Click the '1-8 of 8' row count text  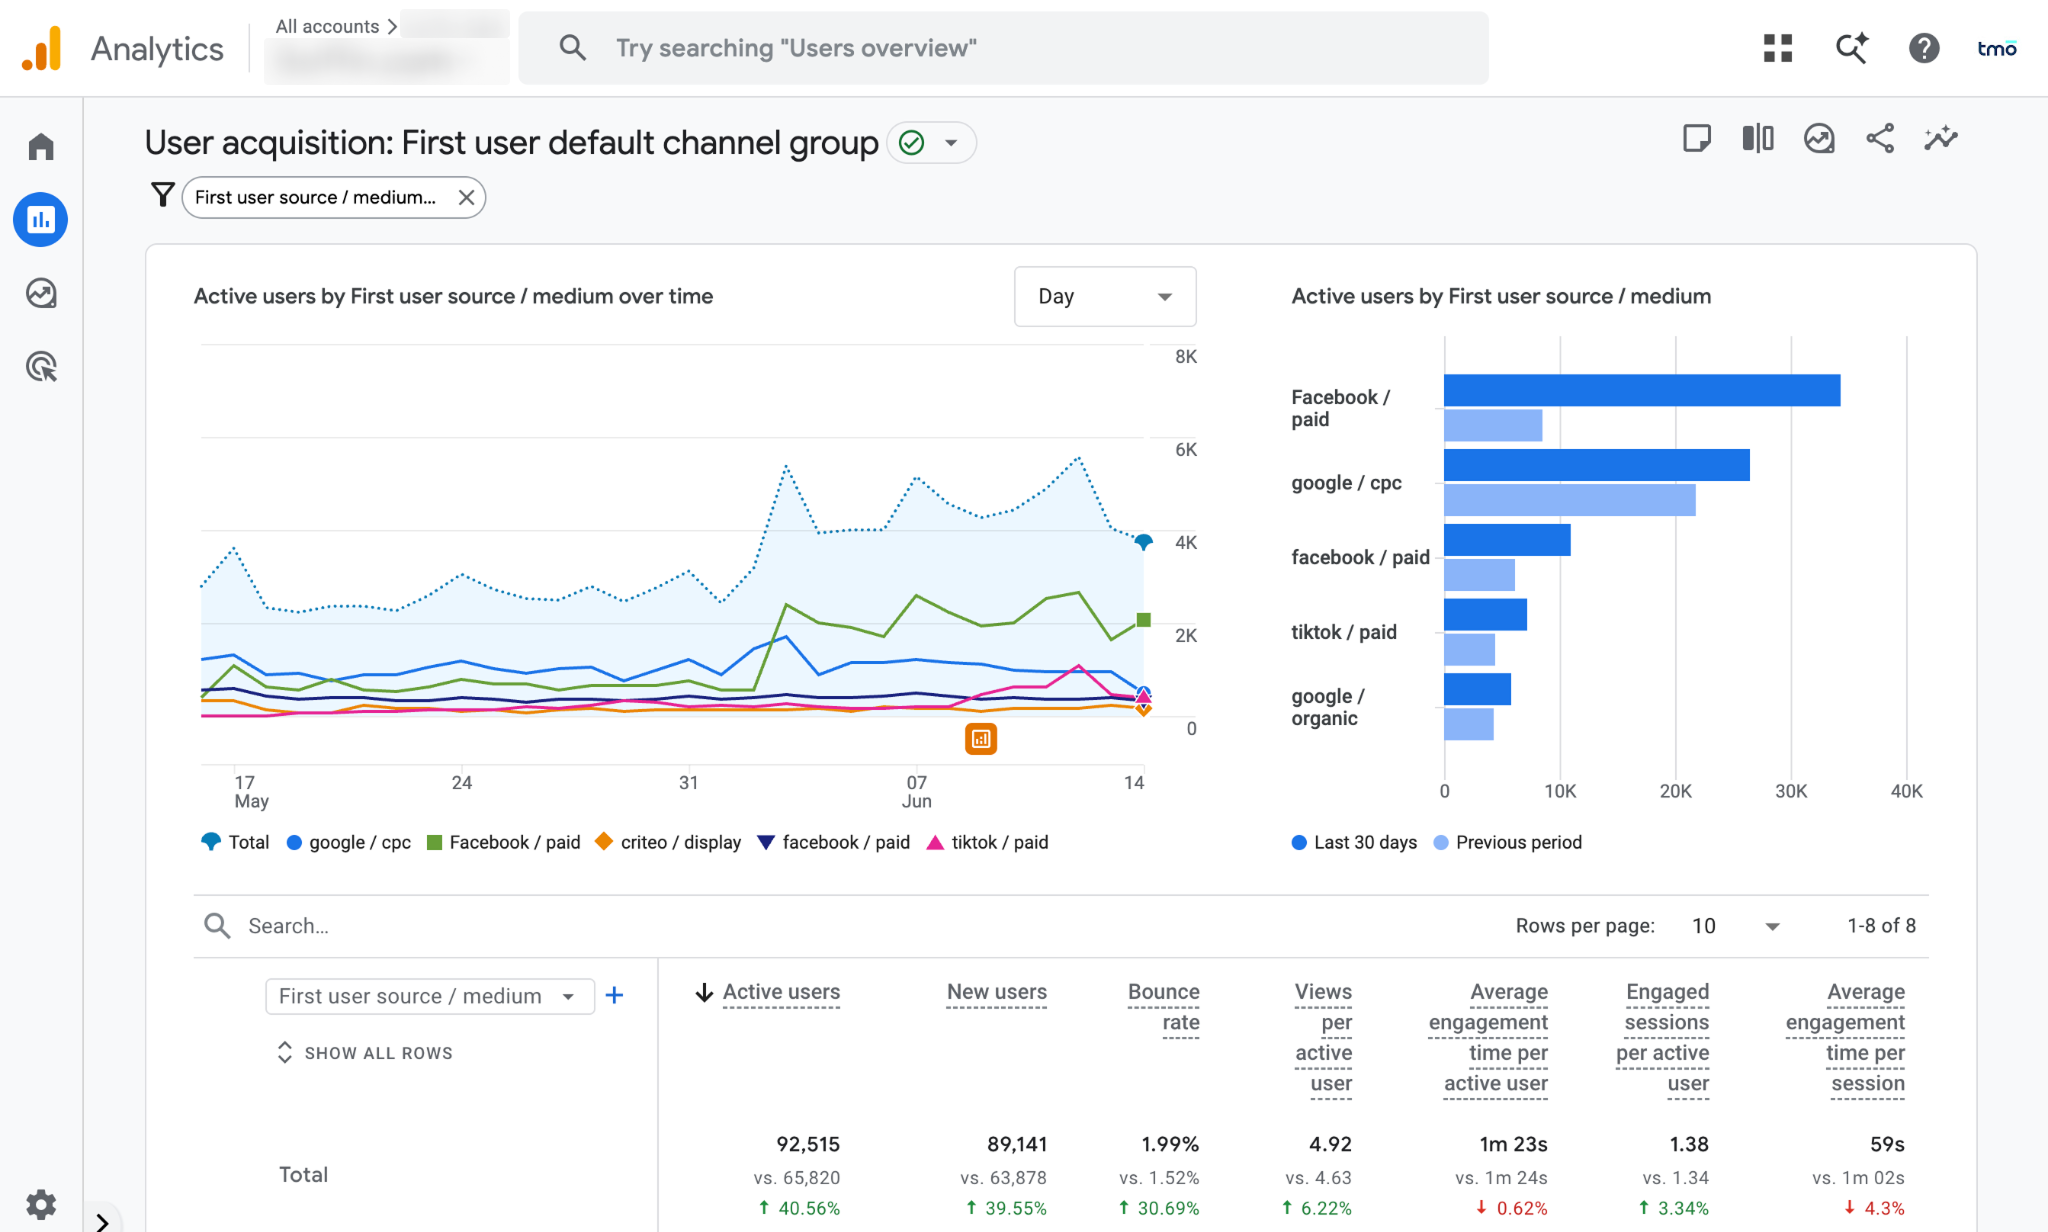[x=1881, y=926]
